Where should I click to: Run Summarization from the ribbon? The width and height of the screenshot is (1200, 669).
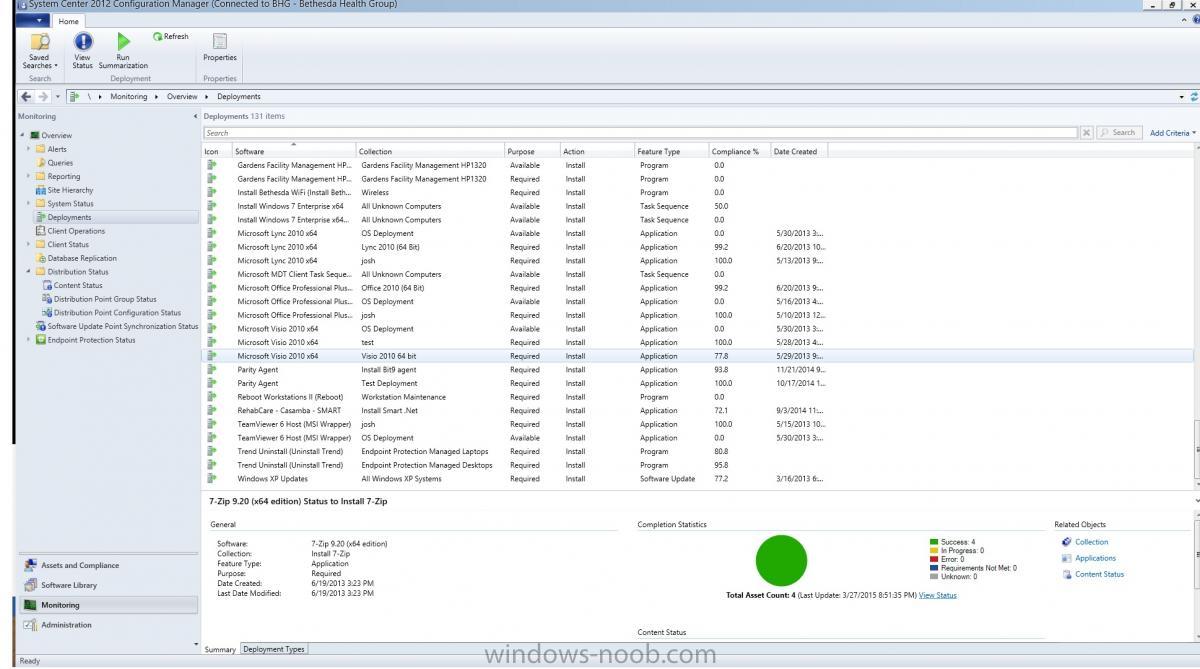point(123,50)
